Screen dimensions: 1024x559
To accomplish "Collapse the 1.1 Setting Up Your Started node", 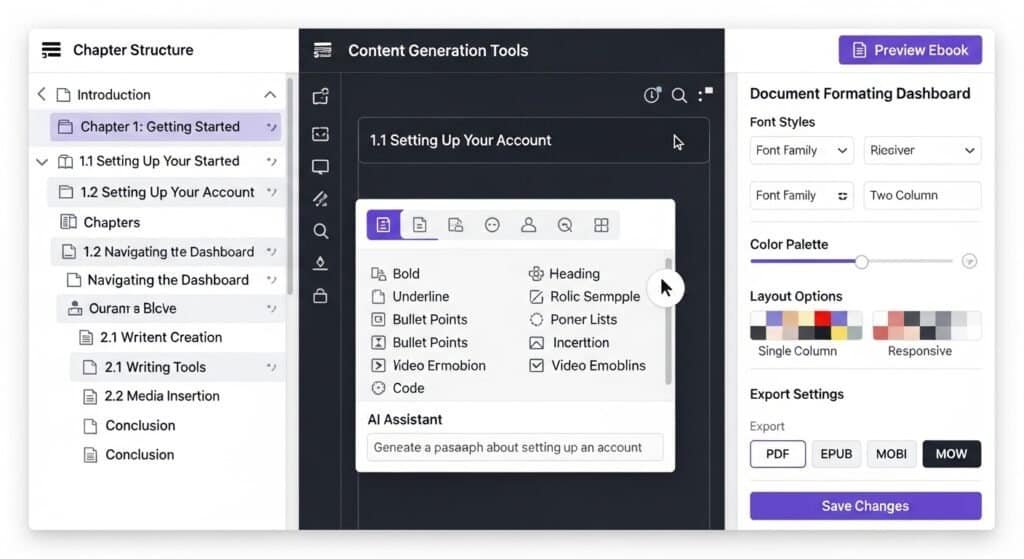I will coord(42,161).
